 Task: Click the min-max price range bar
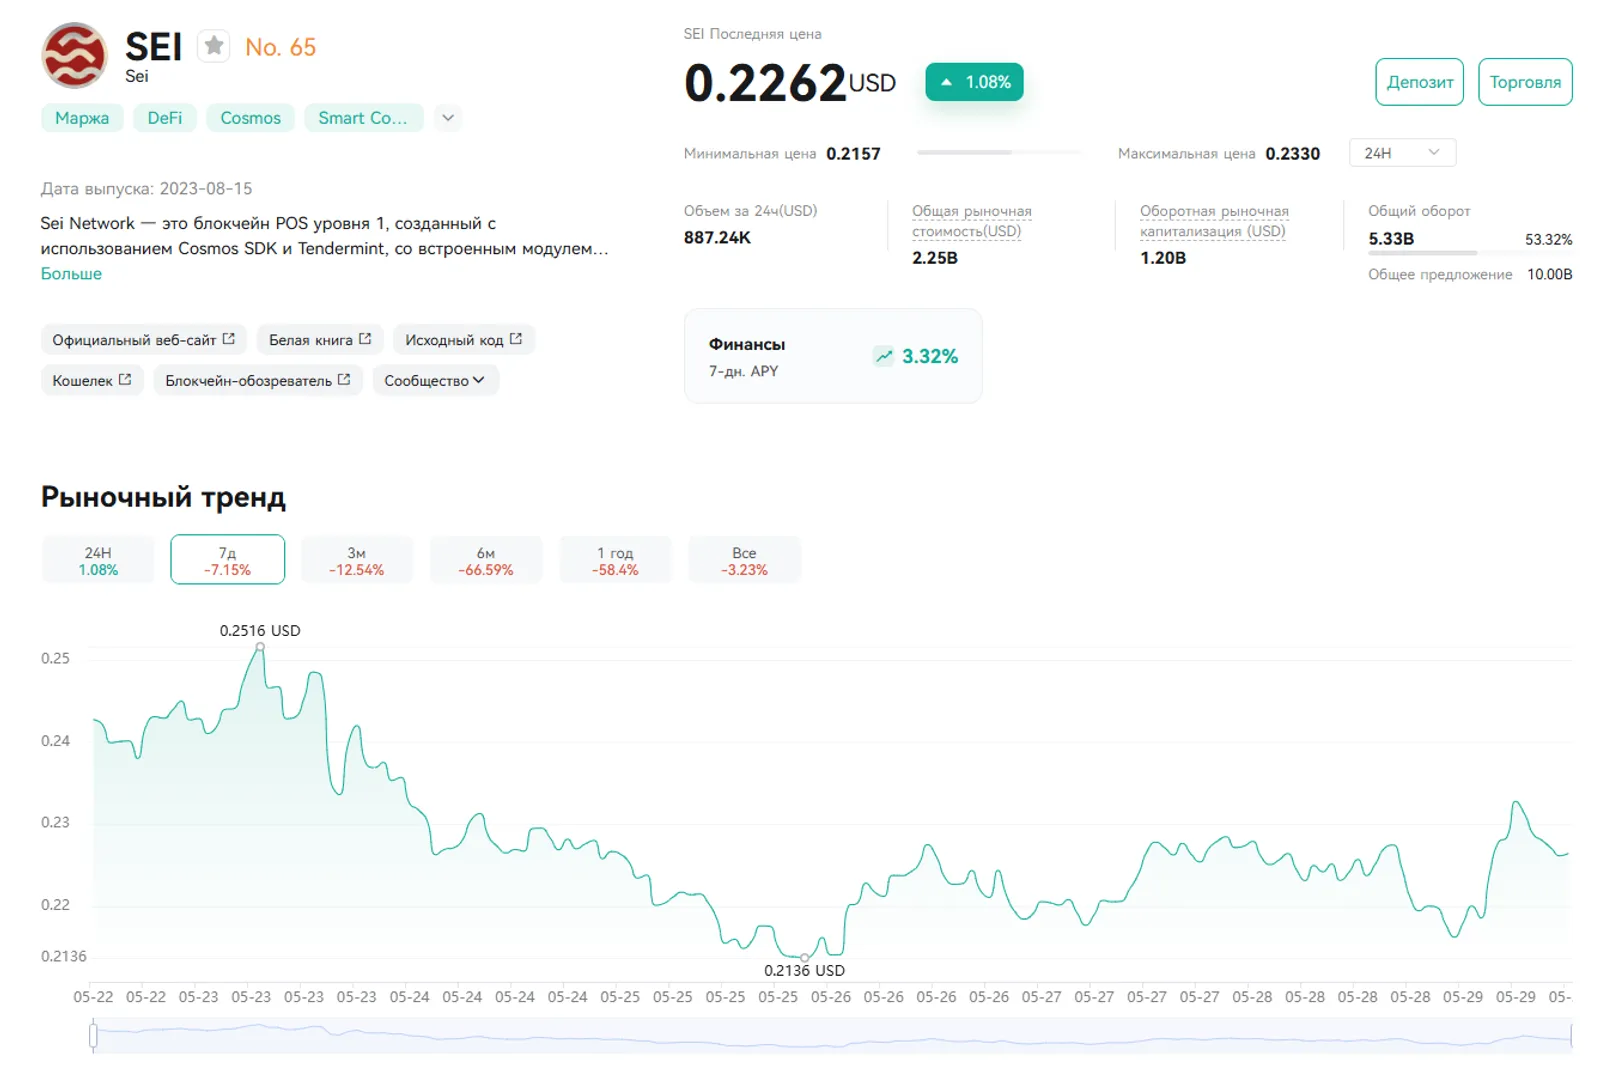pyautogui.click(x=998, y=152)
